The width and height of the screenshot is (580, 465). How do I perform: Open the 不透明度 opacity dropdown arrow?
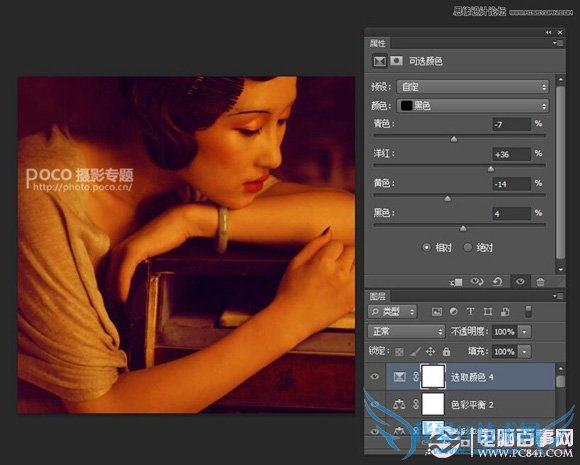[x=524, y=332]
